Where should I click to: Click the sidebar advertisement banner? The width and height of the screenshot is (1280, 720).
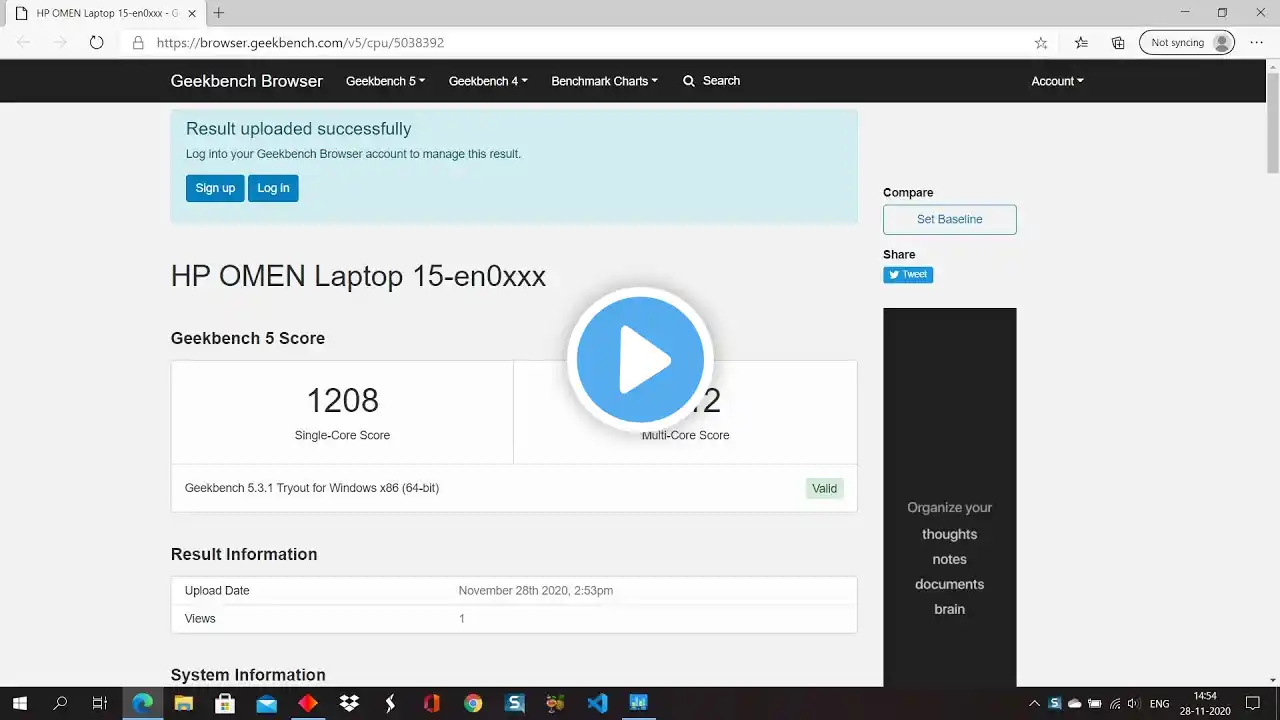(x=950, y=497)
